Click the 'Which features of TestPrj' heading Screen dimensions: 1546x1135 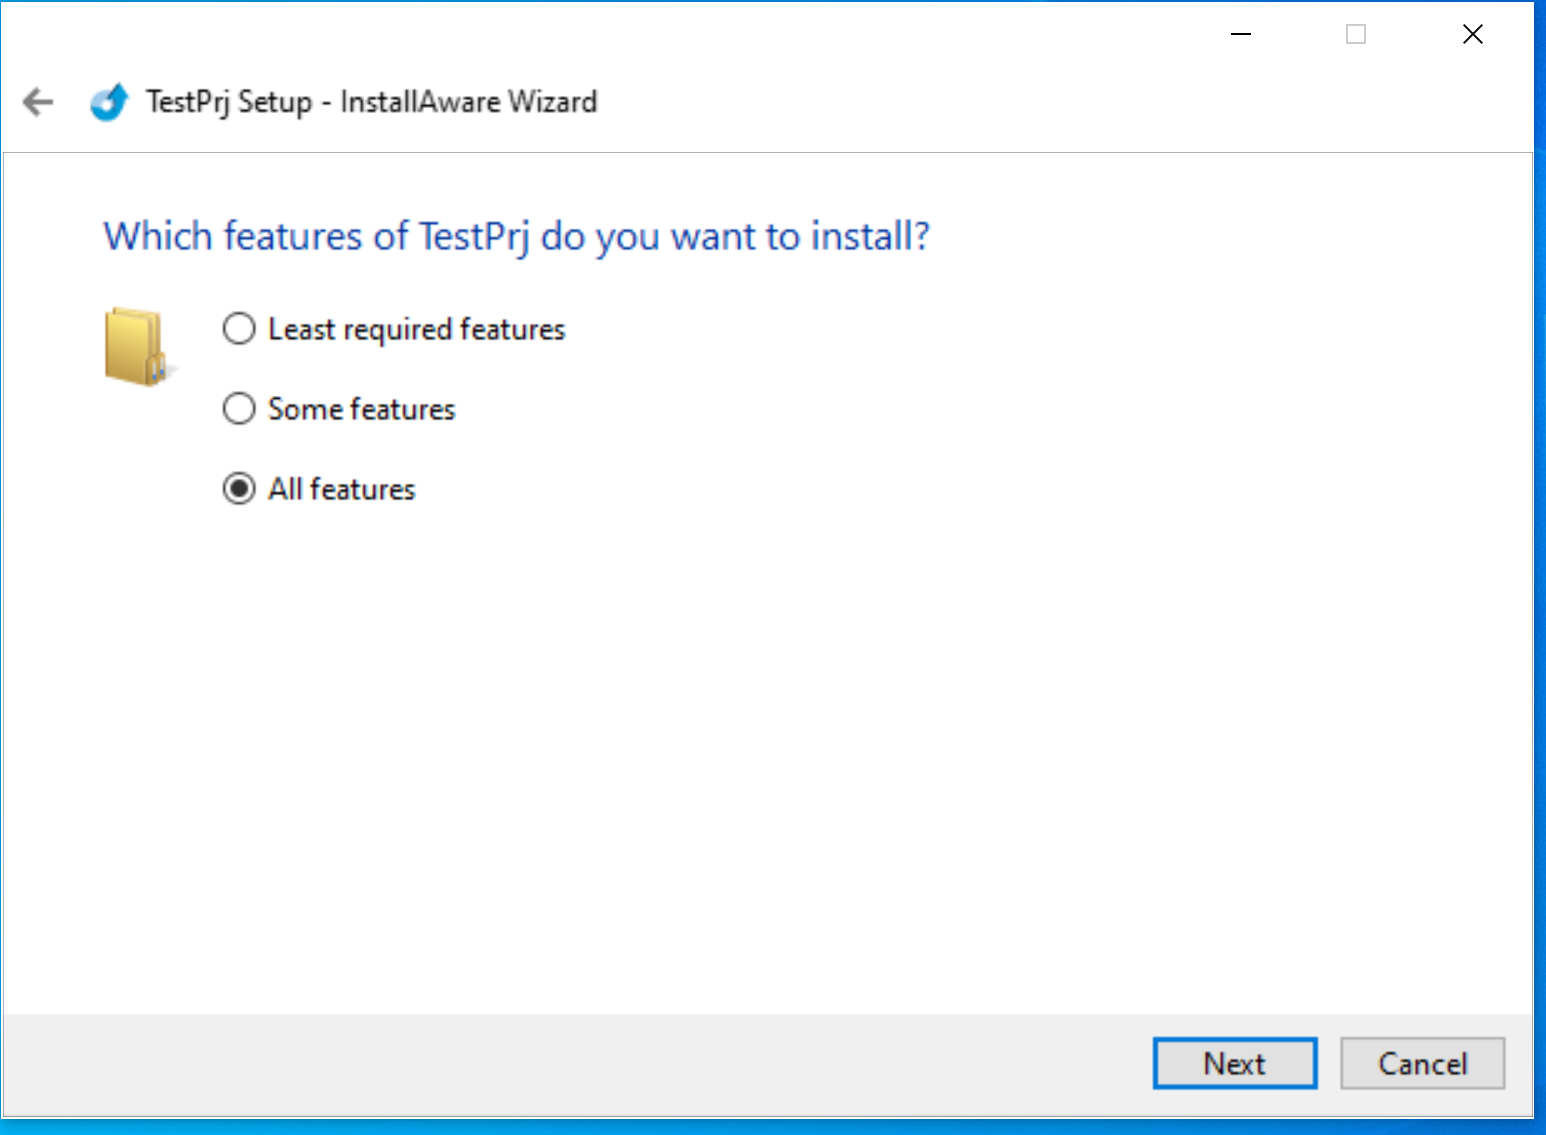[x=516, y=237]
